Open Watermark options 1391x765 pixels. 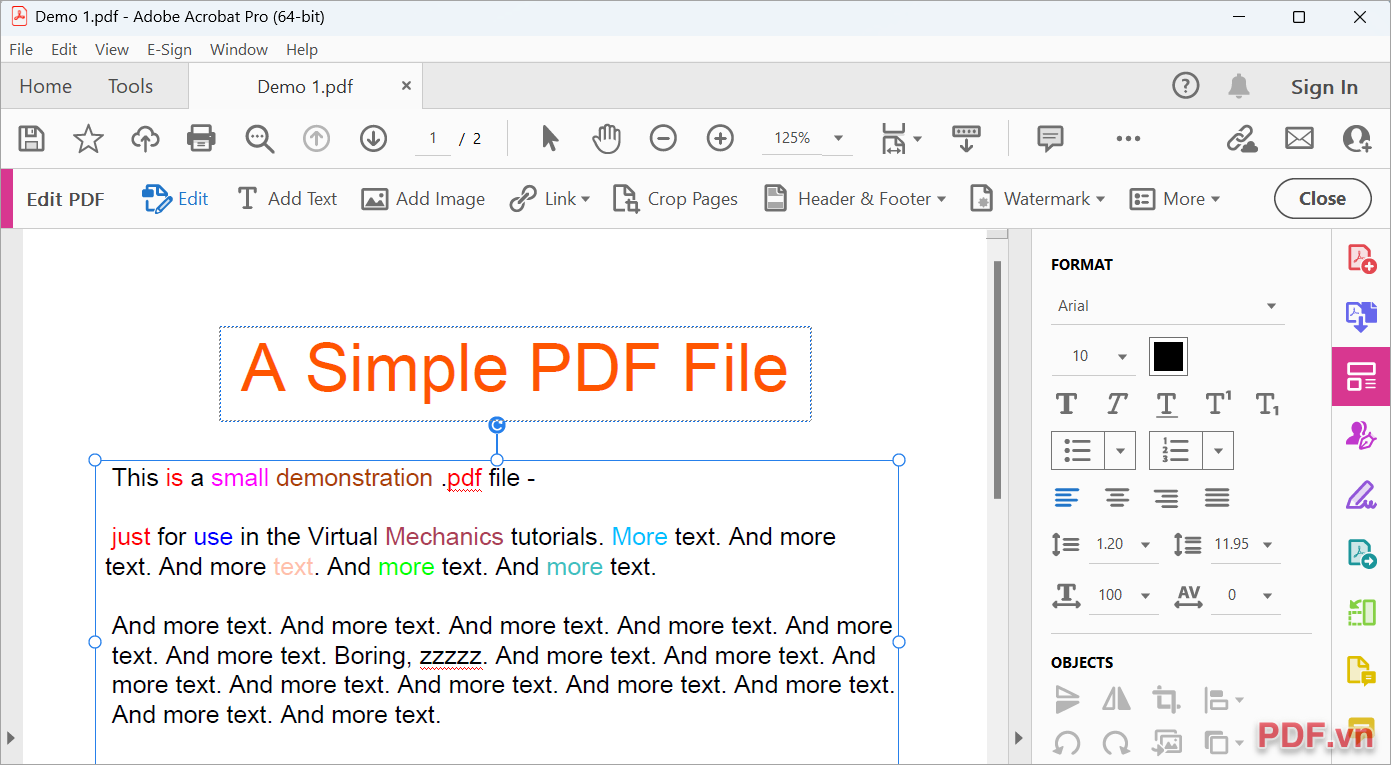(x=1037, y=199)
